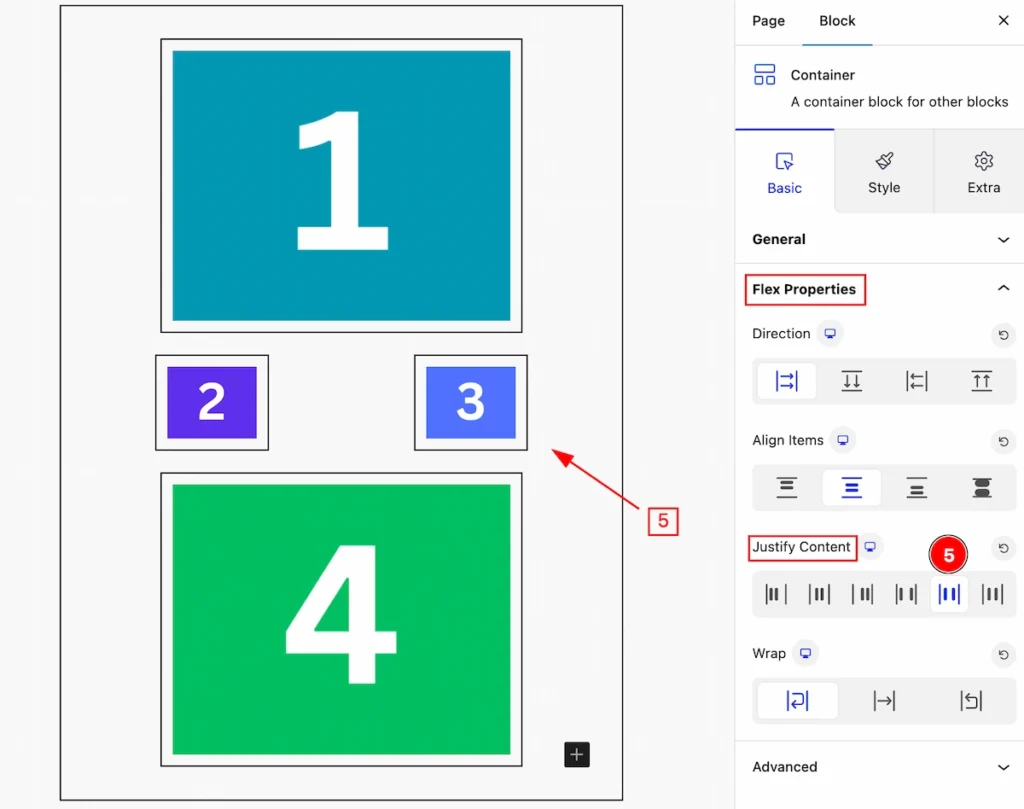Open the Extra settings tab
Image resolution: width=1024 pixels, height=809 pixels.
click(x=983, y=172)
